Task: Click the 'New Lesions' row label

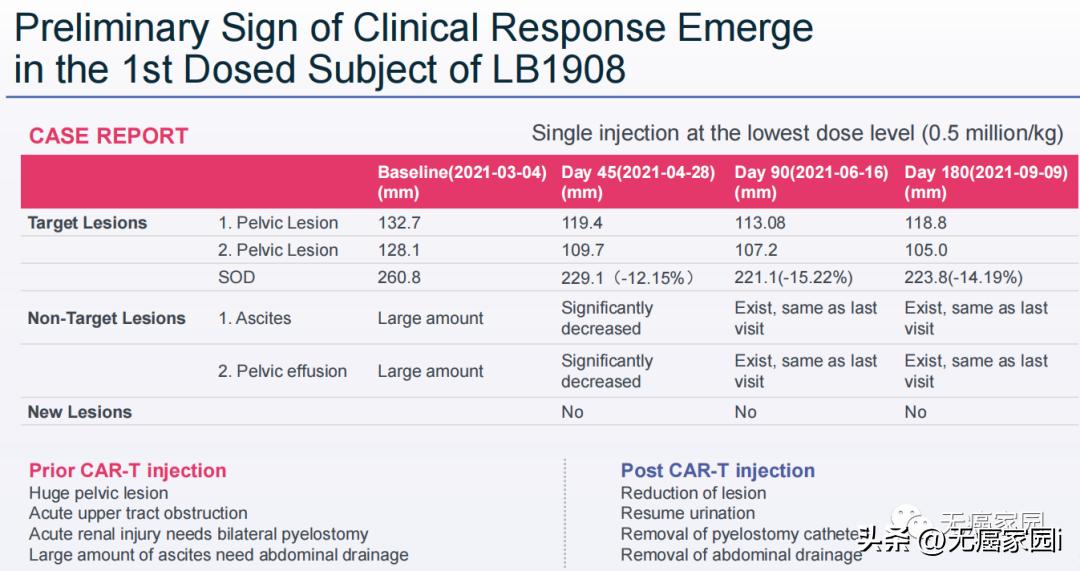Action: [79, 412]
